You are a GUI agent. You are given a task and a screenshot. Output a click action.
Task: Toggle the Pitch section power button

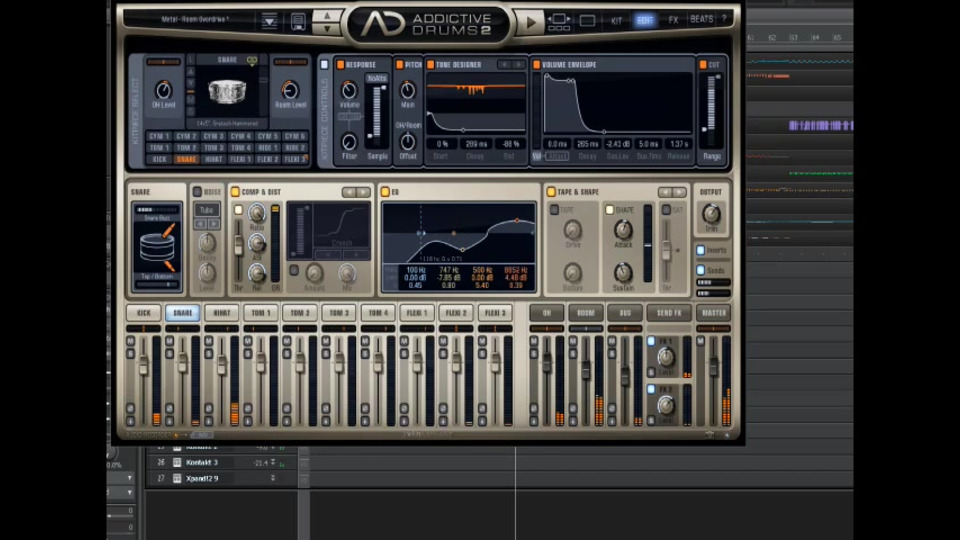(399, 64)
